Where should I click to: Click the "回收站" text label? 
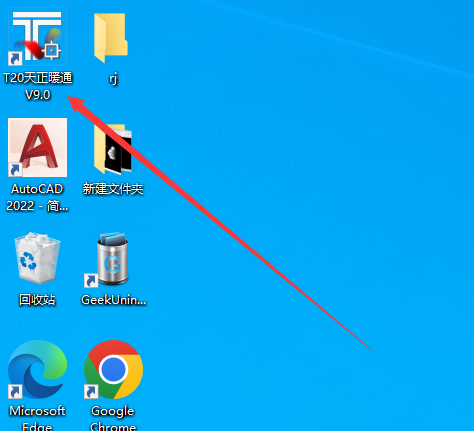tap(37, 300)
